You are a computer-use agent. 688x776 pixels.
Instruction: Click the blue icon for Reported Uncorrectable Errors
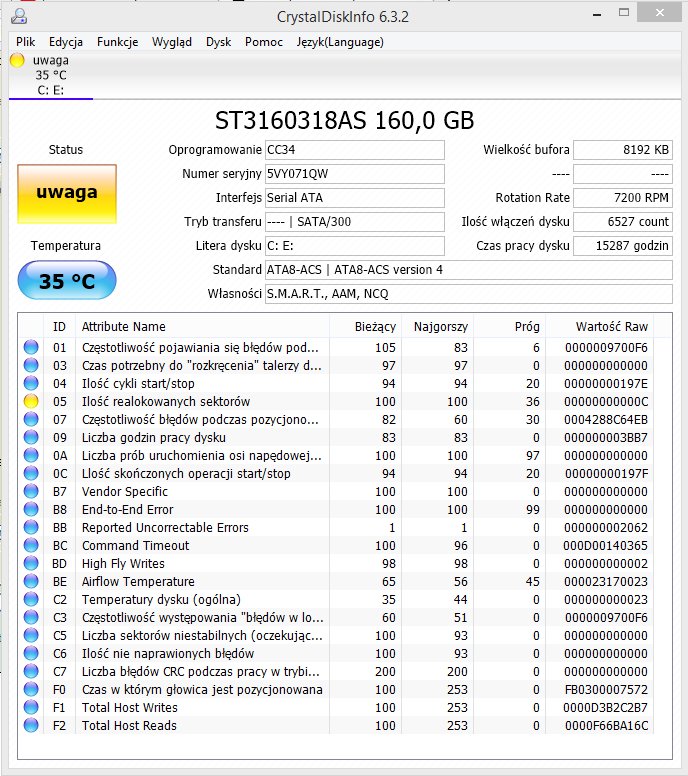point(31,528)
